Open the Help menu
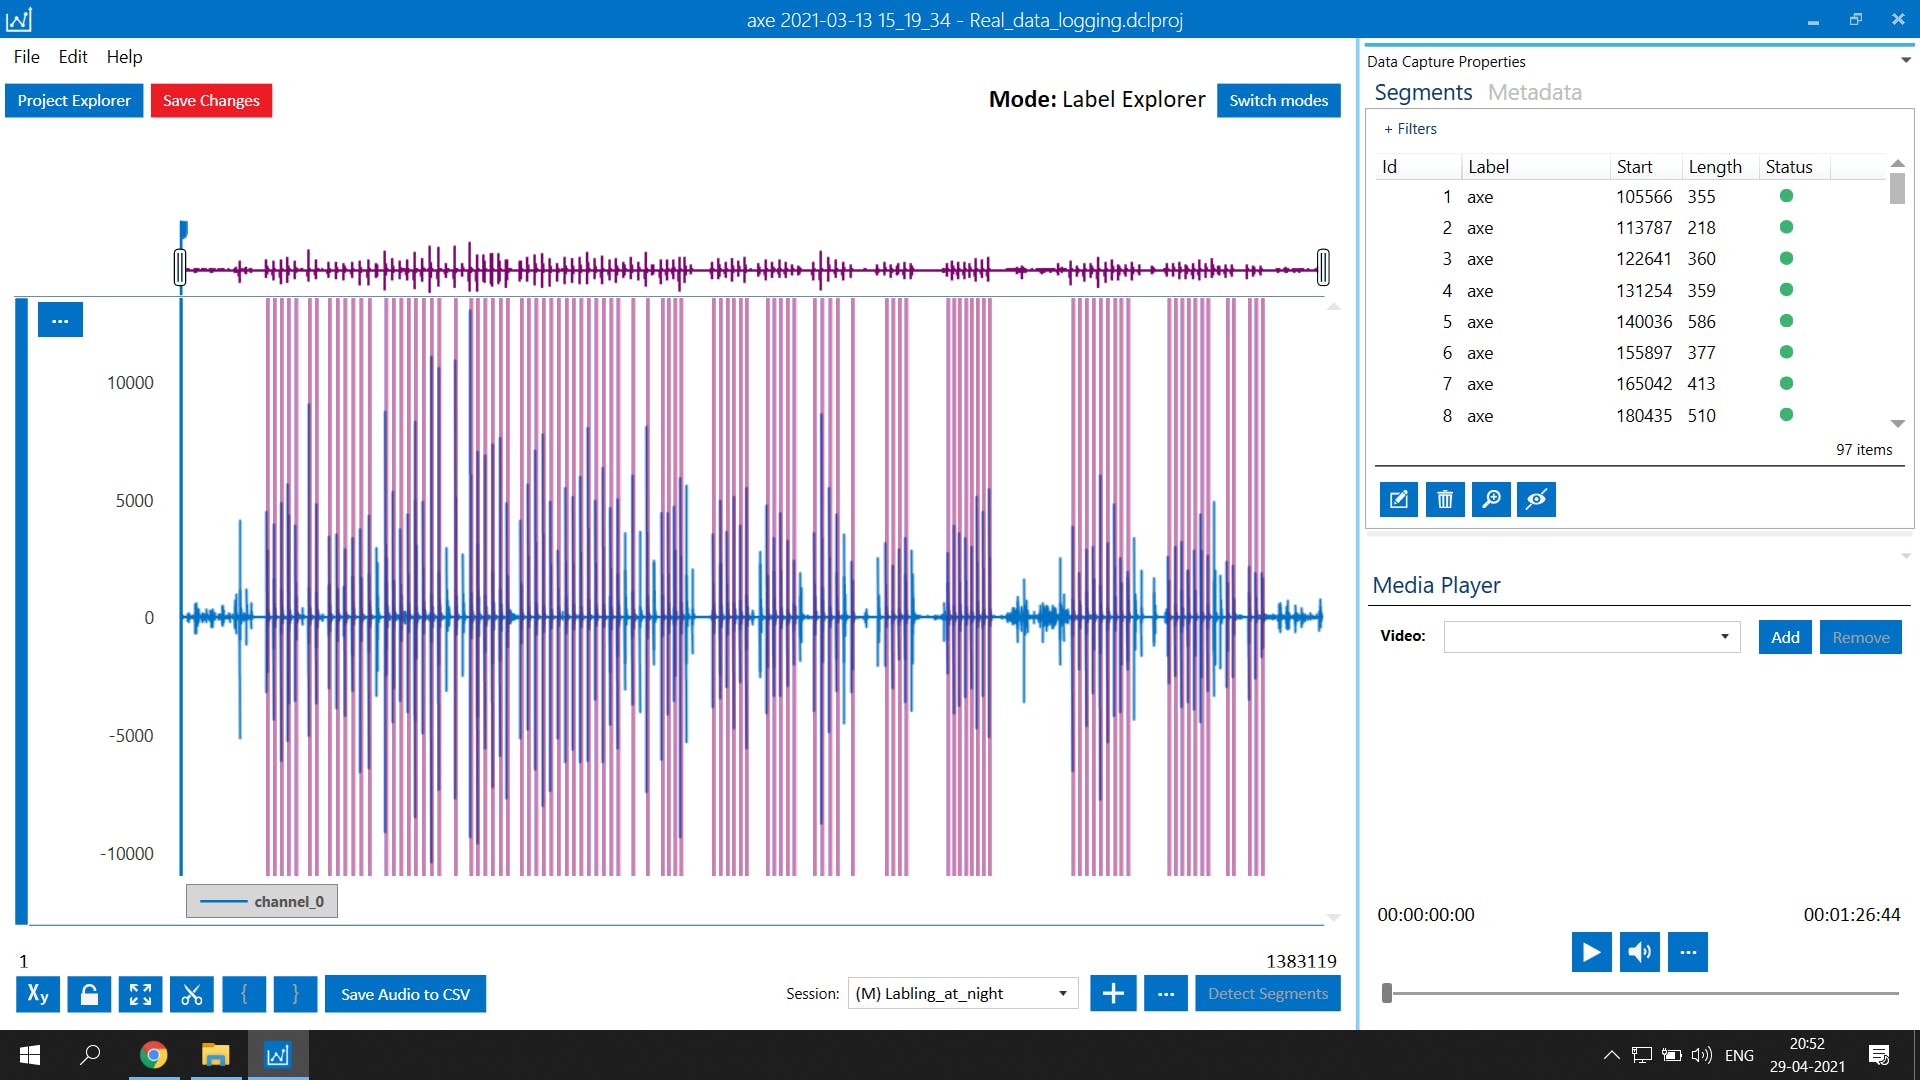 125,57
